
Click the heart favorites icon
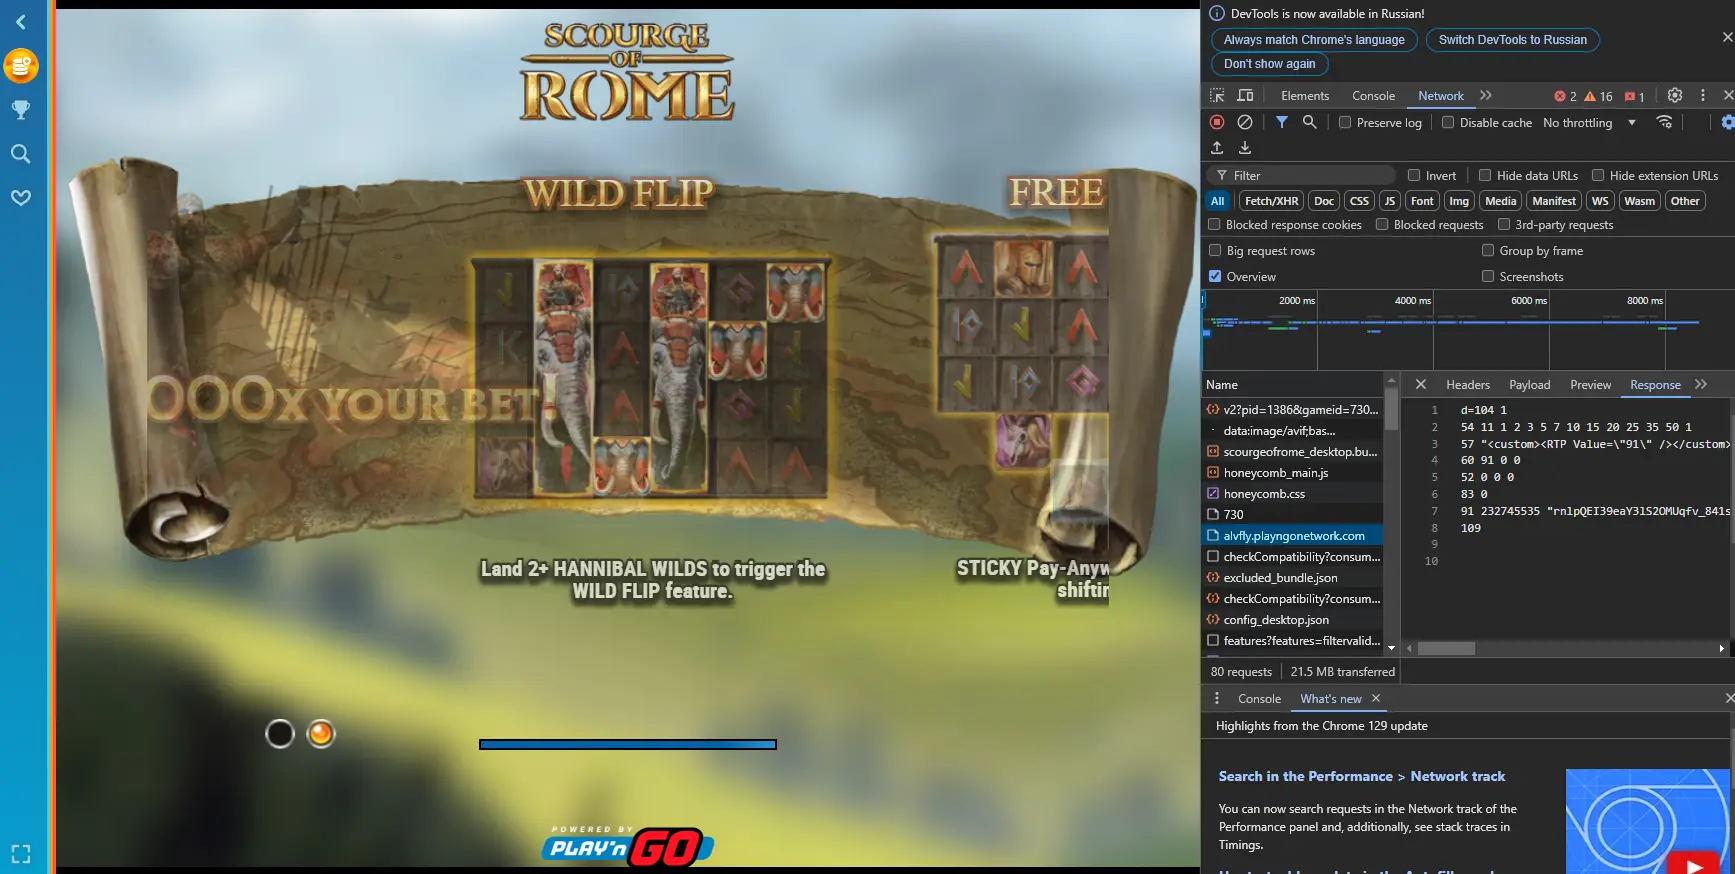(21, 198)
